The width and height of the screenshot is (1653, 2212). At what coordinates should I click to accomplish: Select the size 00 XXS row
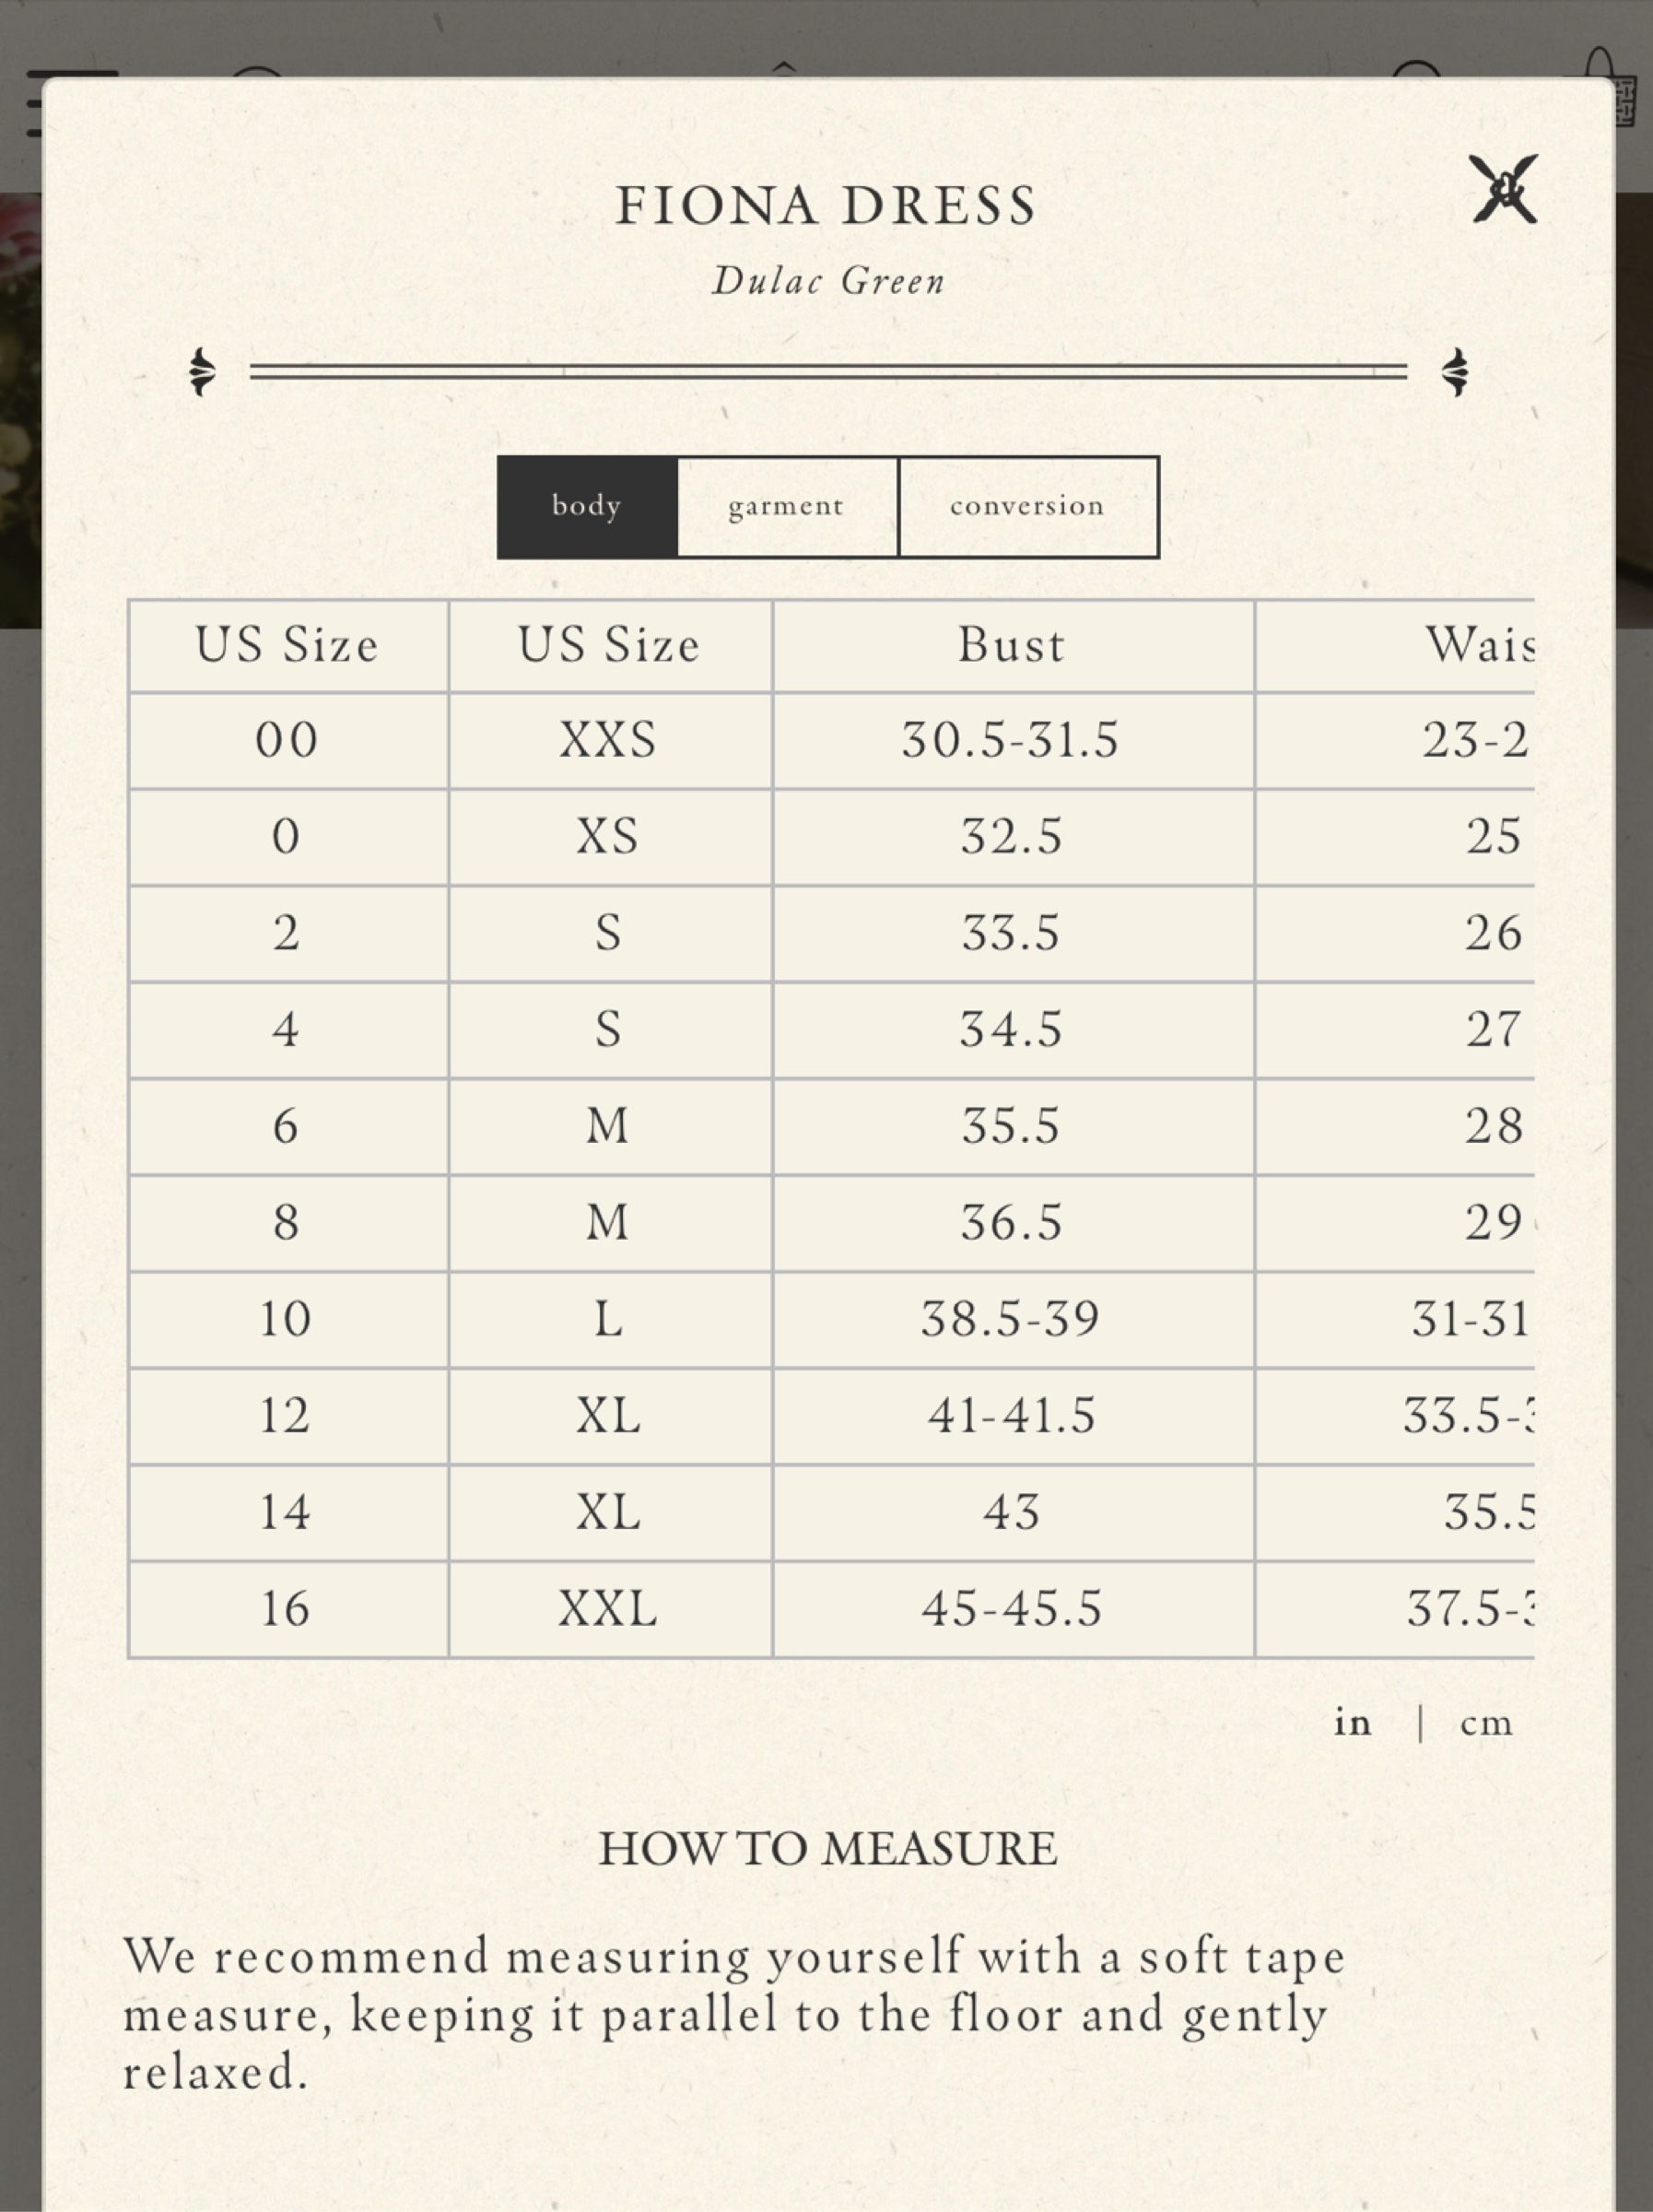pos(831,741)
